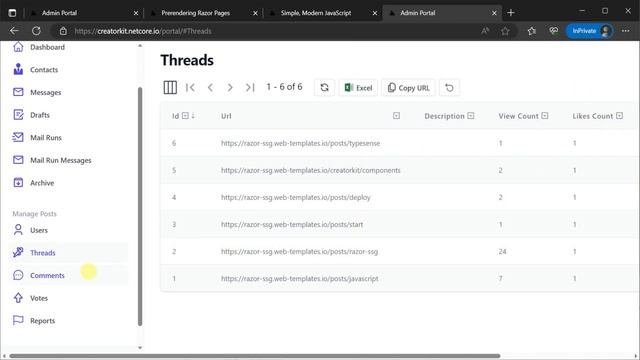Open Description column filter menu

[471, 116]
